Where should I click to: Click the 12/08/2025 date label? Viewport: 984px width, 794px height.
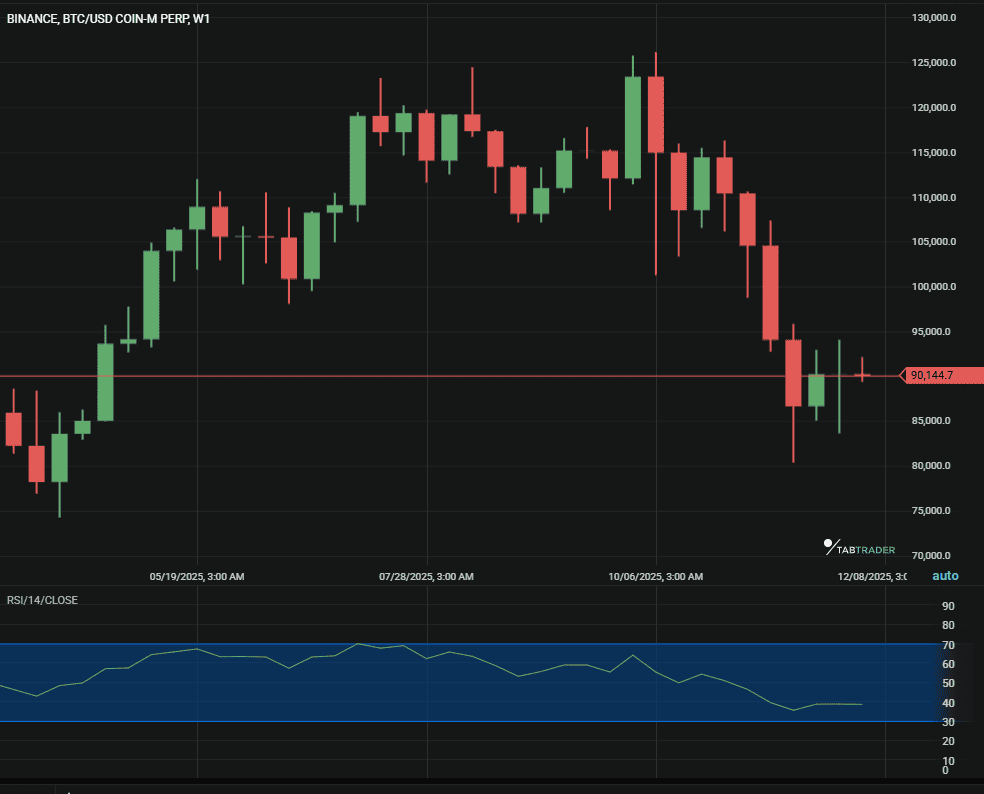click(871, 577)
